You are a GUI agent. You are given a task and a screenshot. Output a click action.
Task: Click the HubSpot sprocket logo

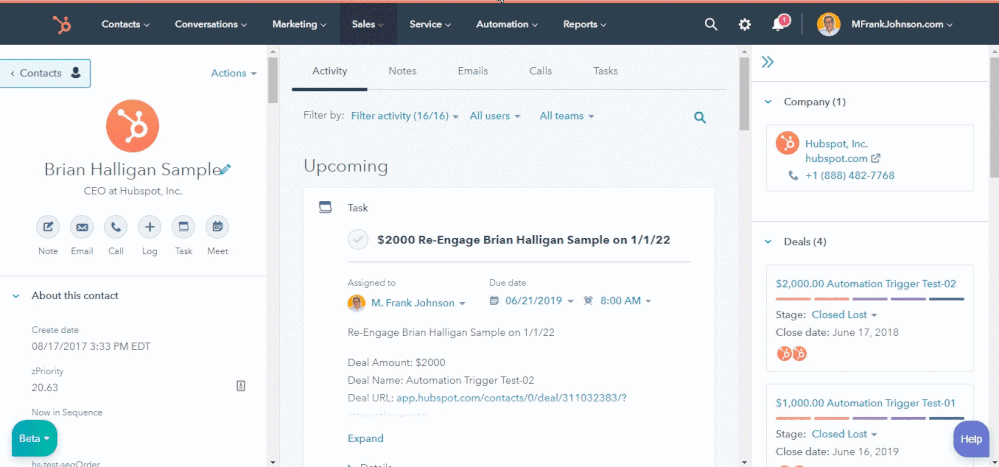[62, 24]
